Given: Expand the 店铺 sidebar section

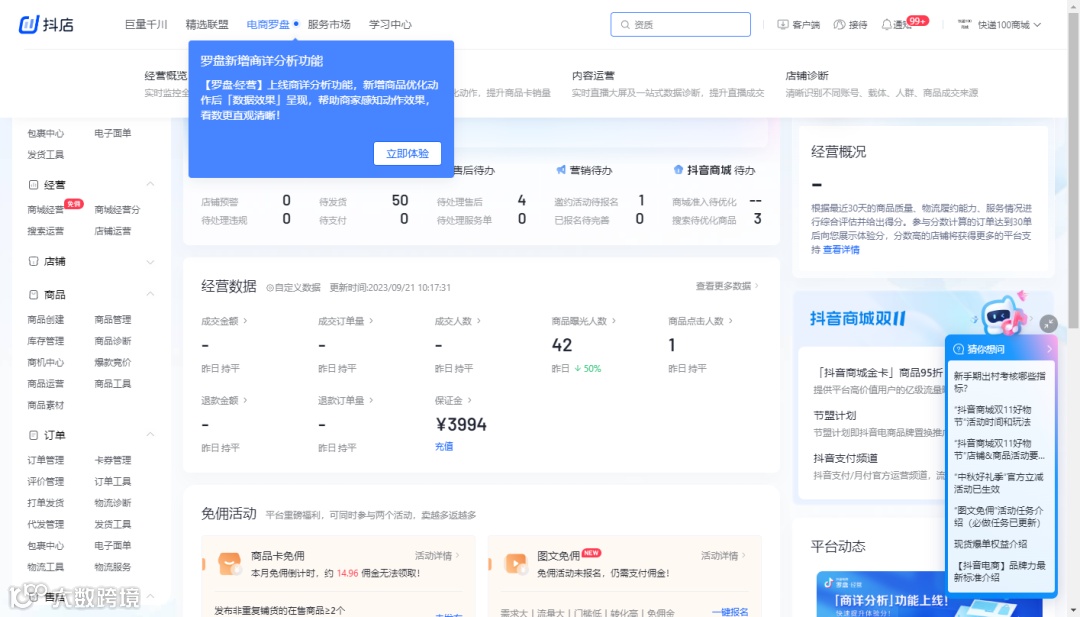Looking at the screenshot, I should coord(150,262).
